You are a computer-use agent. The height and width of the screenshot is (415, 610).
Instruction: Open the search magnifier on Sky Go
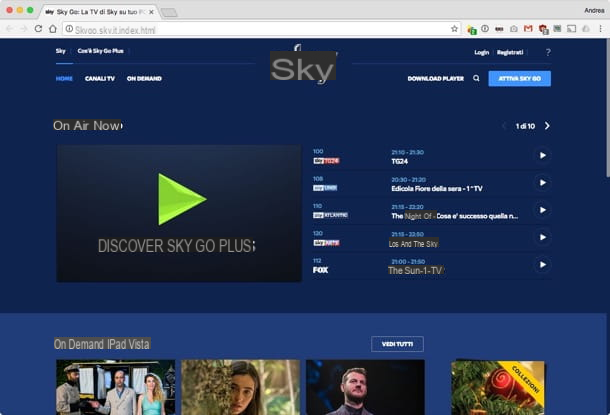coord(476,79)
